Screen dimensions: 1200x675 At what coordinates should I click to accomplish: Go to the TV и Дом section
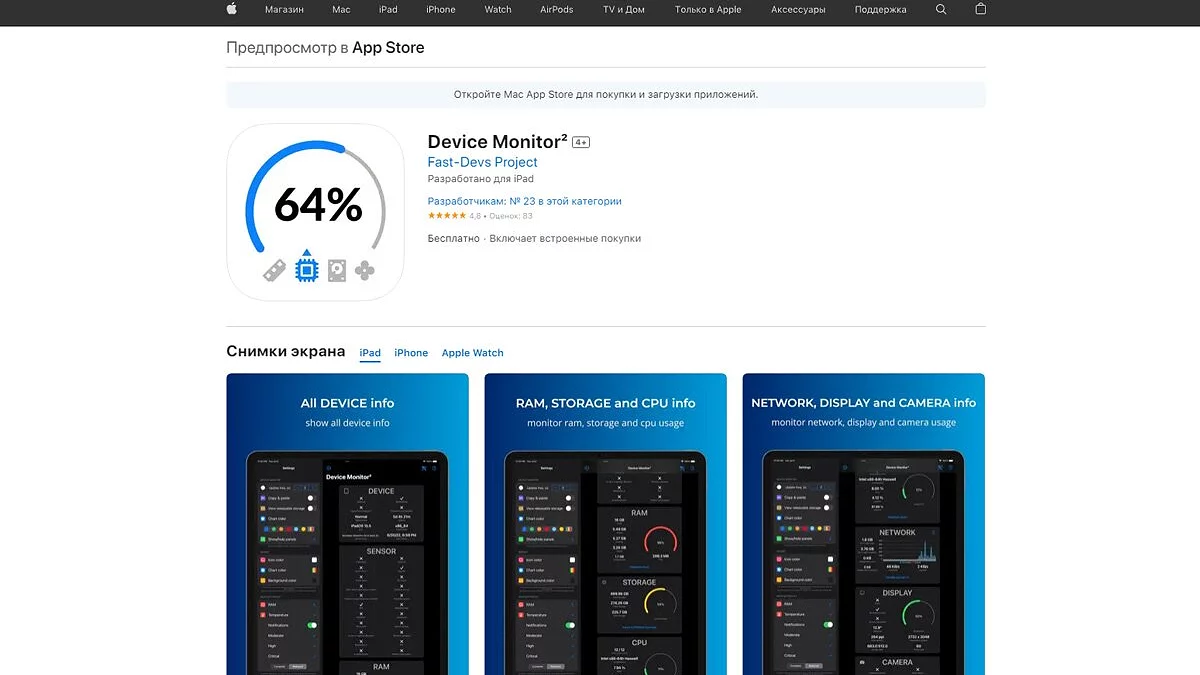pos(623,10)
